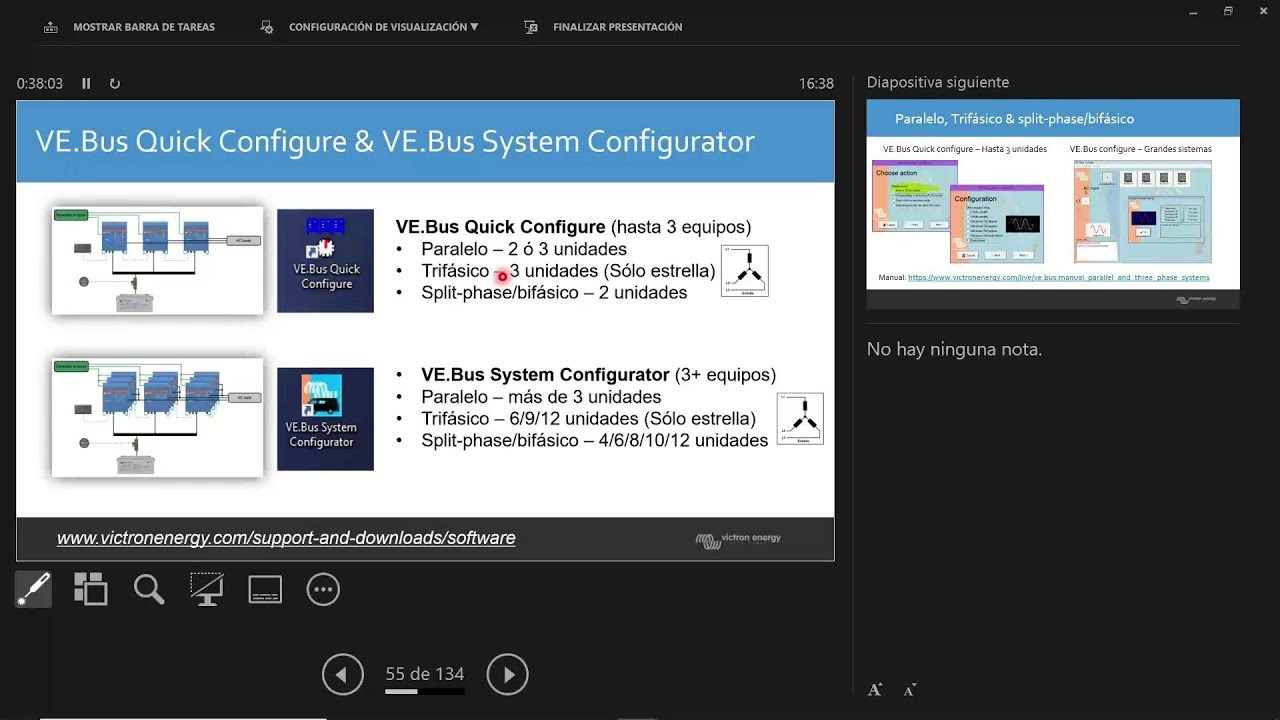Open victronenergy.com support-and-downloads software link
The height and width of the screenshot is (720, 1280).
(x=286, y=538)
